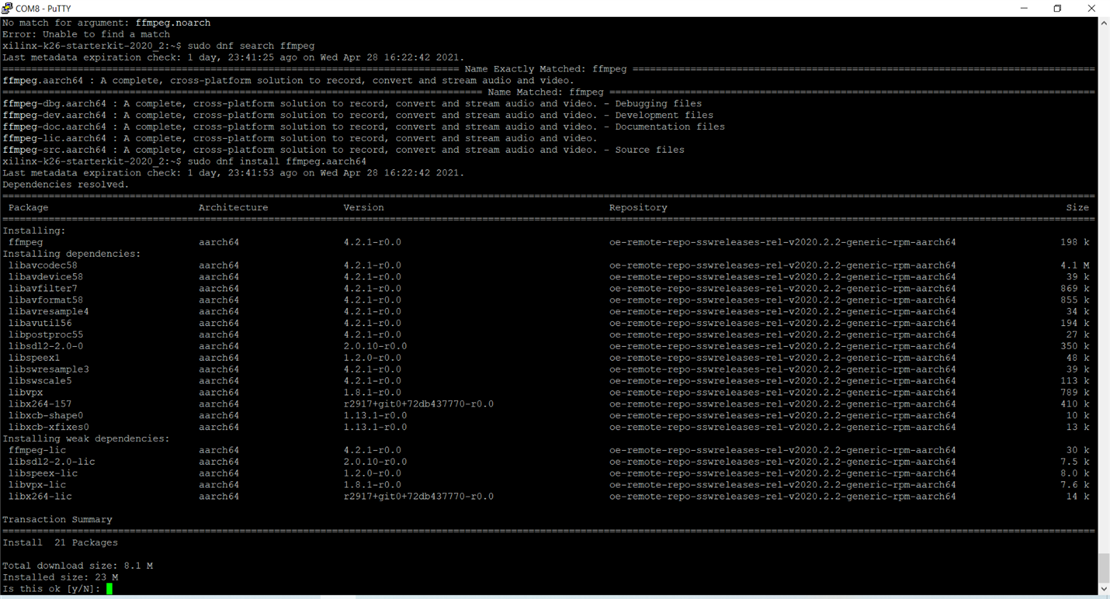This screenshot has width=1110, height=599.
Task: Click the 'libavutil56' package name
Action: (40, 323)
